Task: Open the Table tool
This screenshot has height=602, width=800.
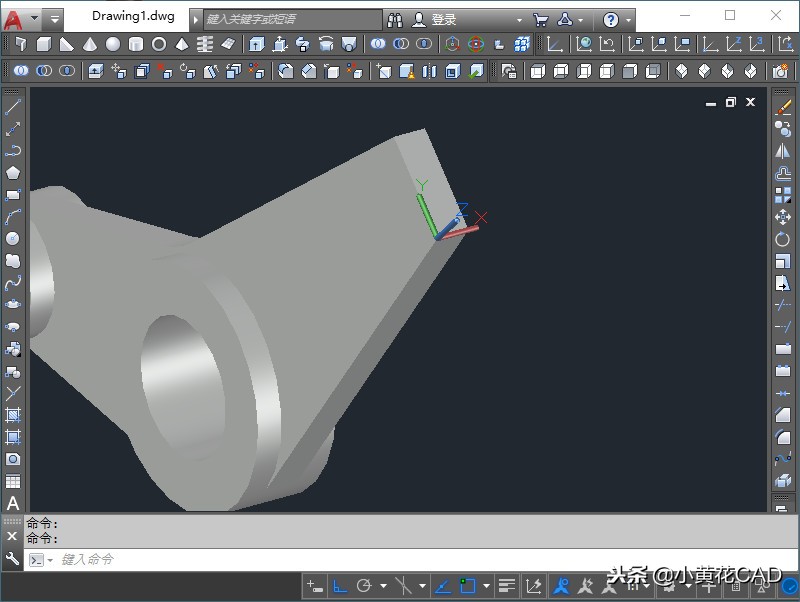Action: tap(13, 481)
